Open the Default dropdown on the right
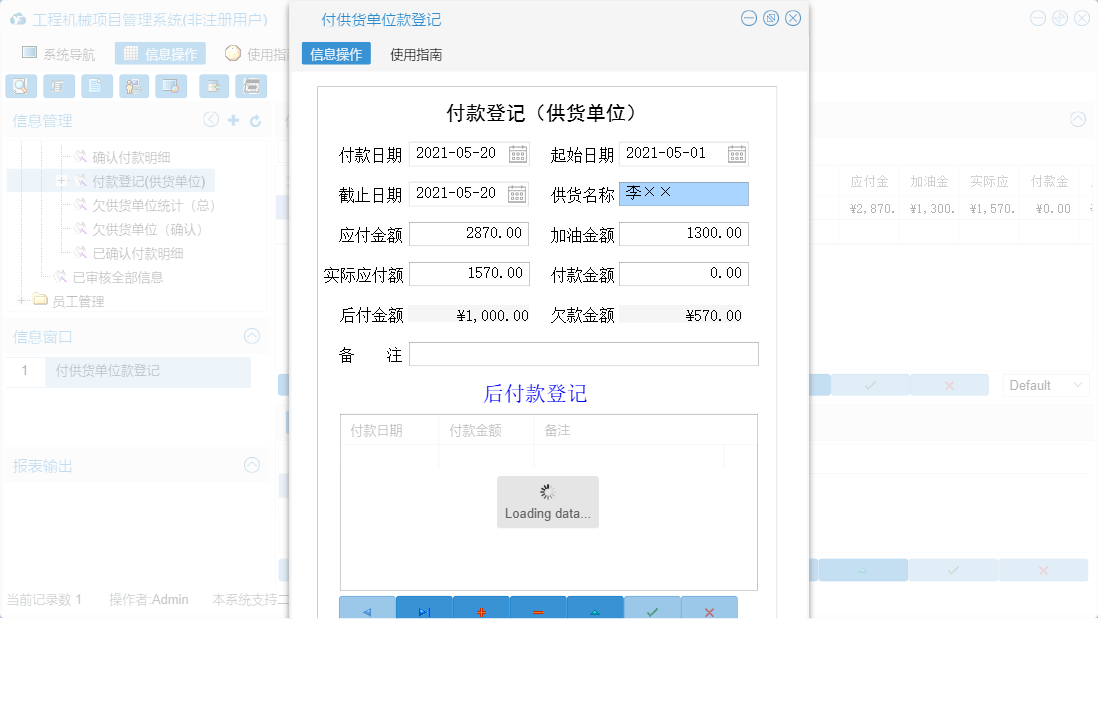The image size is (1098, 715). click(x=1044, y=384)
